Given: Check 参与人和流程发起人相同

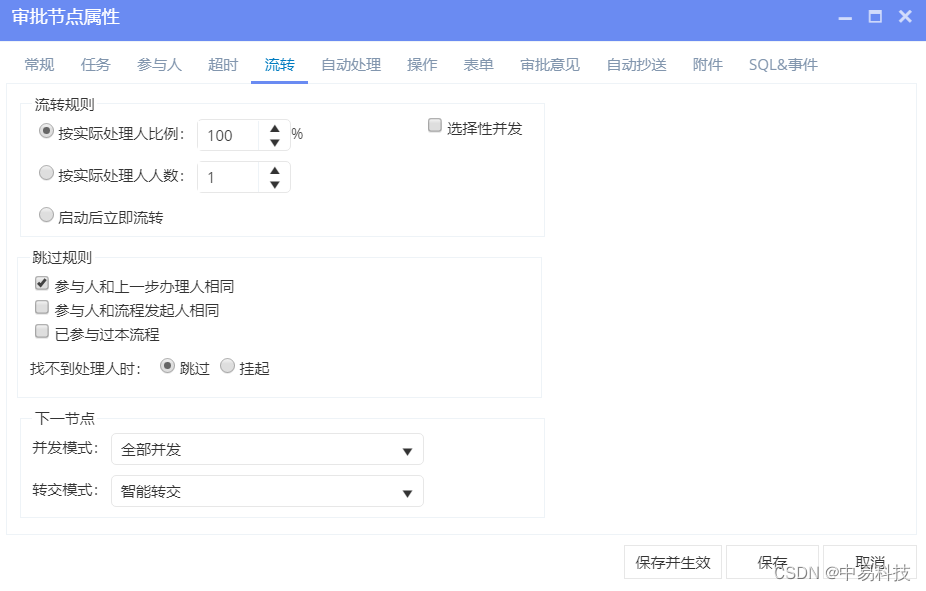Looking at the screenshot, I should 41,307.
